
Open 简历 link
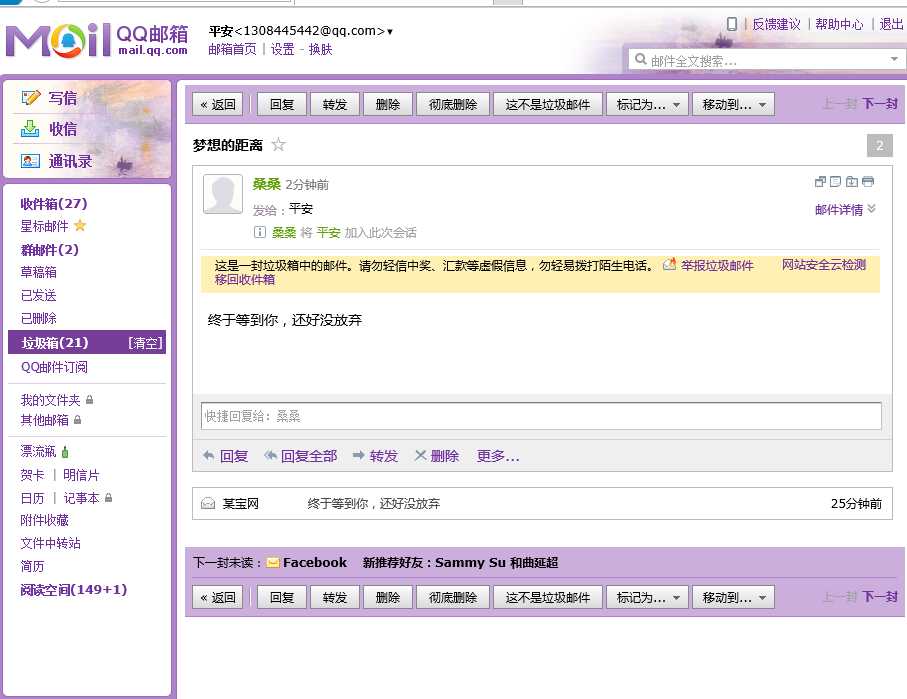32,566
